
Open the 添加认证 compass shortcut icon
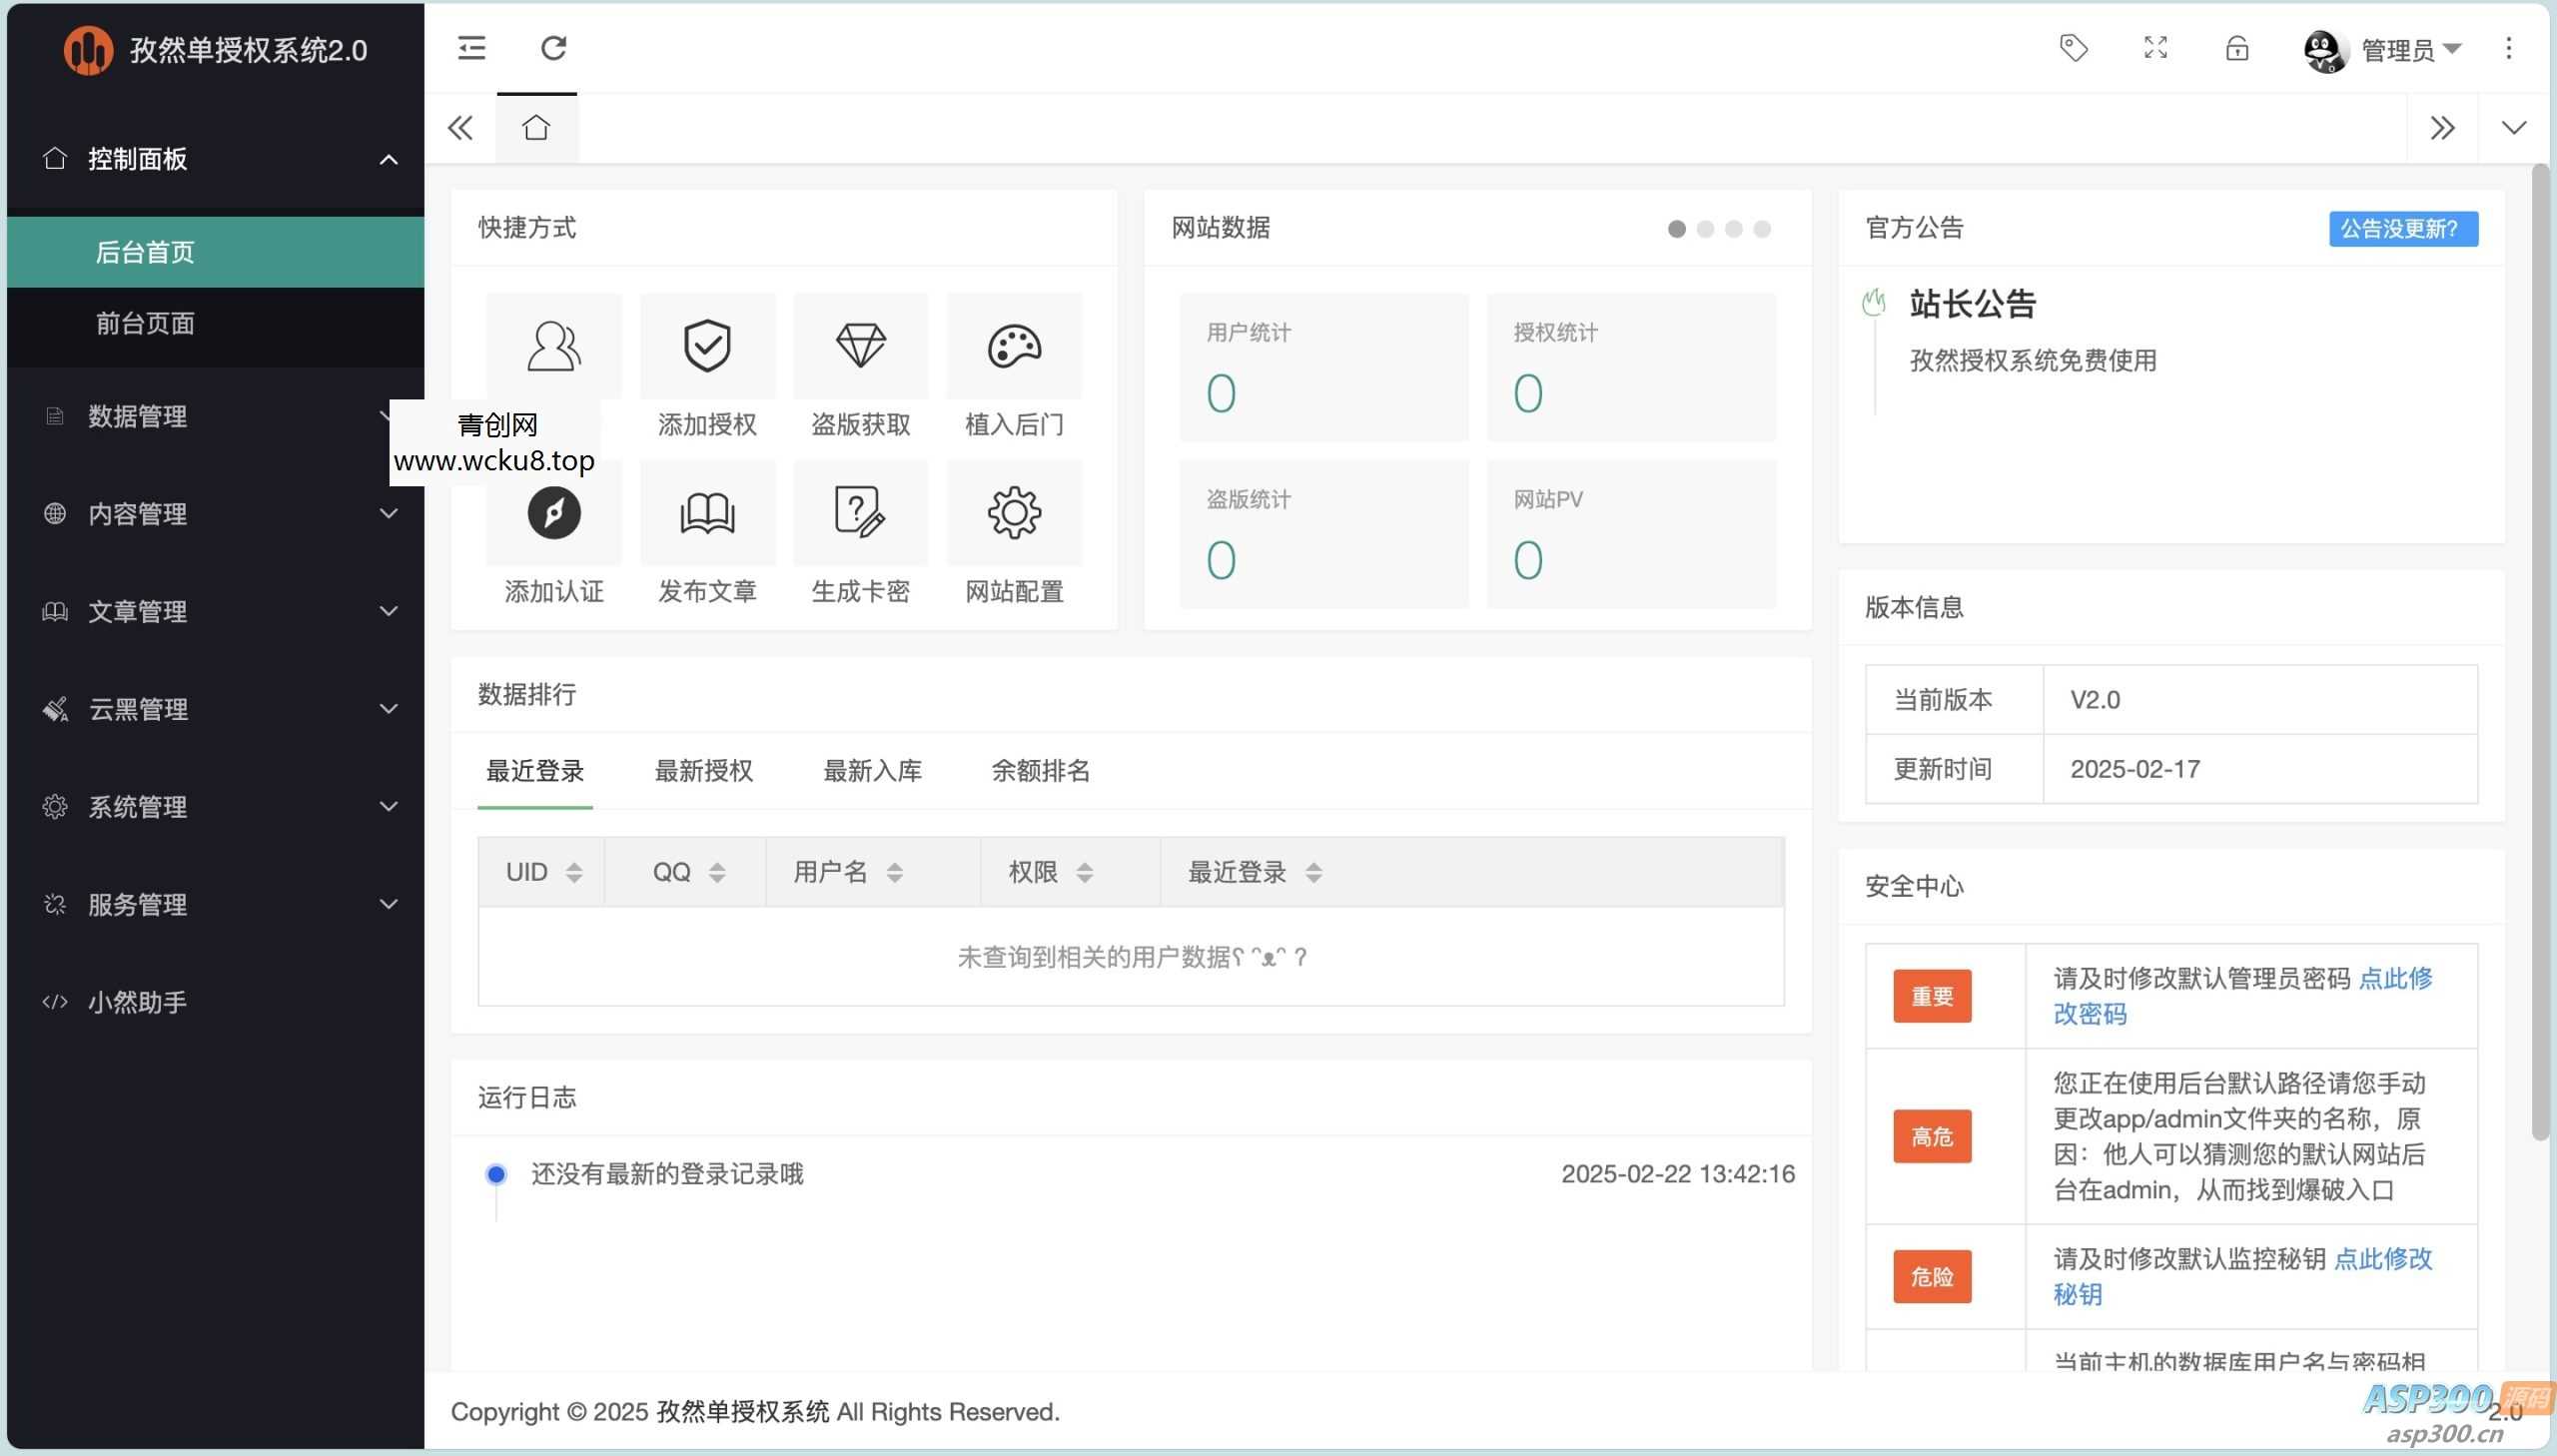553,512
